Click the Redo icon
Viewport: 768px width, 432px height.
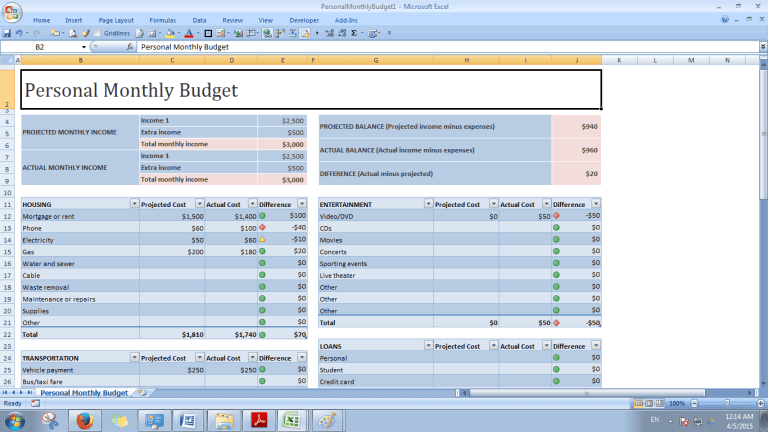(37, 33)
